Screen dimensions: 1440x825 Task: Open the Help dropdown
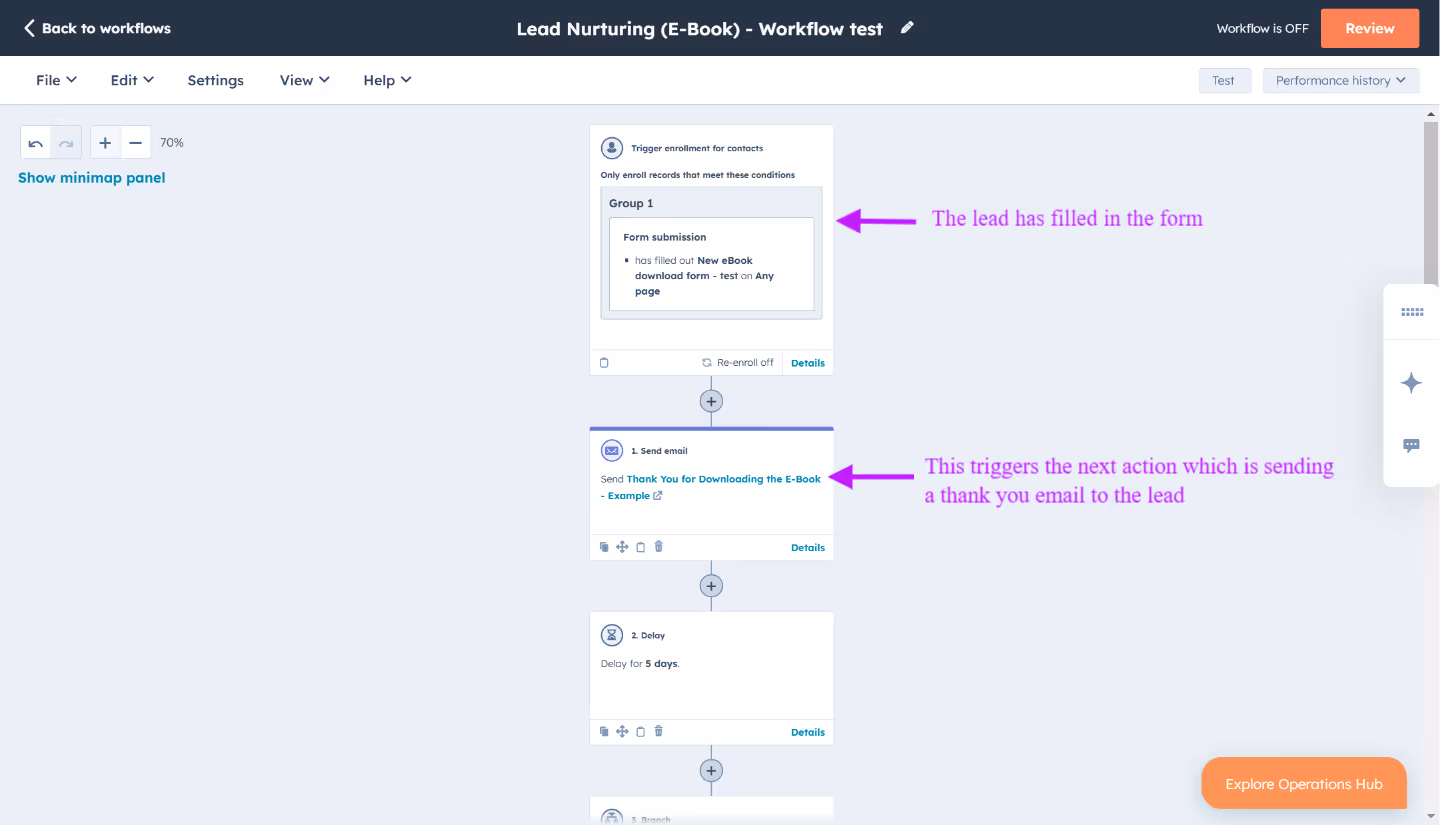[387, 80]
